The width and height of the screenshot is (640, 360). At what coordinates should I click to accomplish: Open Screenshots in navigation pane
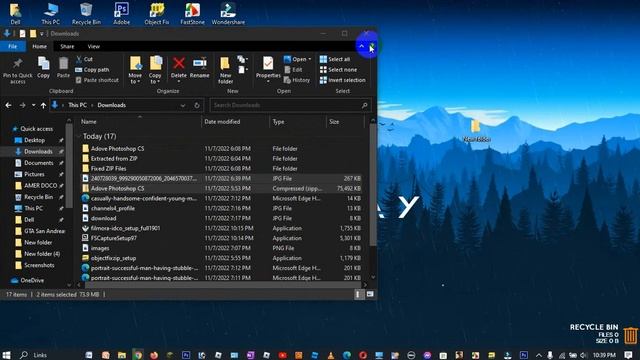point(39,265)
